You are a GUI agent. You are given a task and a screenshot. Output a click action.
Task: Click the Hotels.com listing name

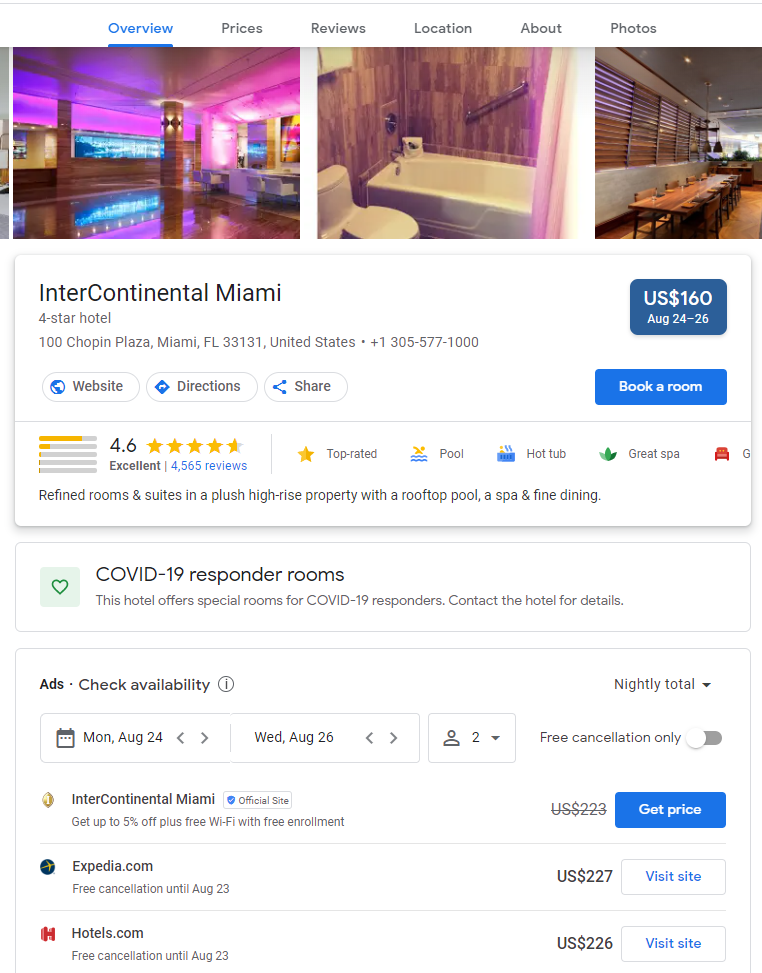(107, 933)
